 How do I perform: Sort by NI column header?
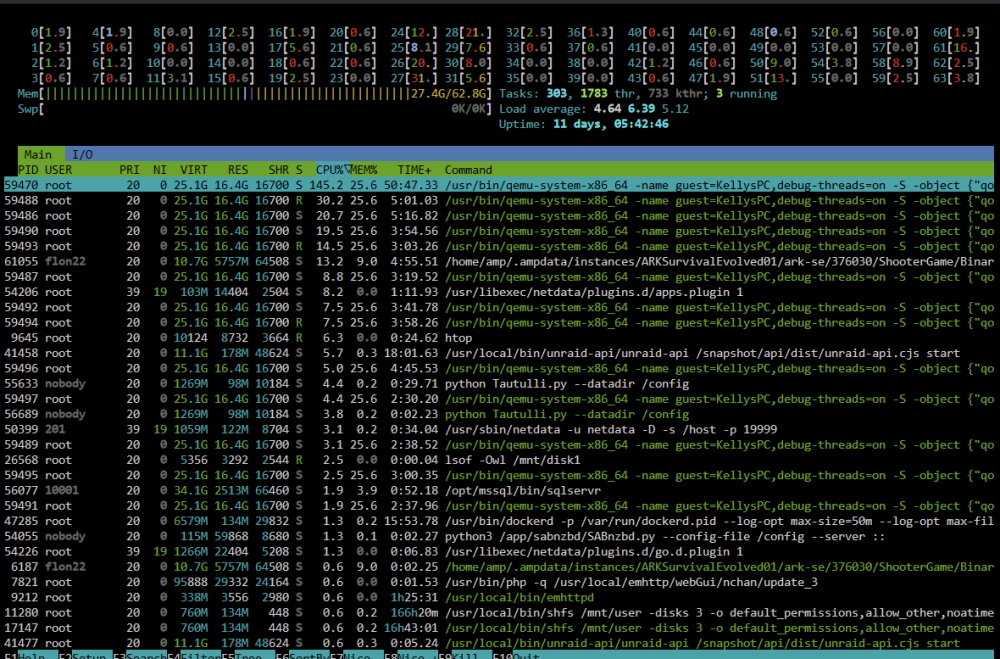[x=159, y=170]
